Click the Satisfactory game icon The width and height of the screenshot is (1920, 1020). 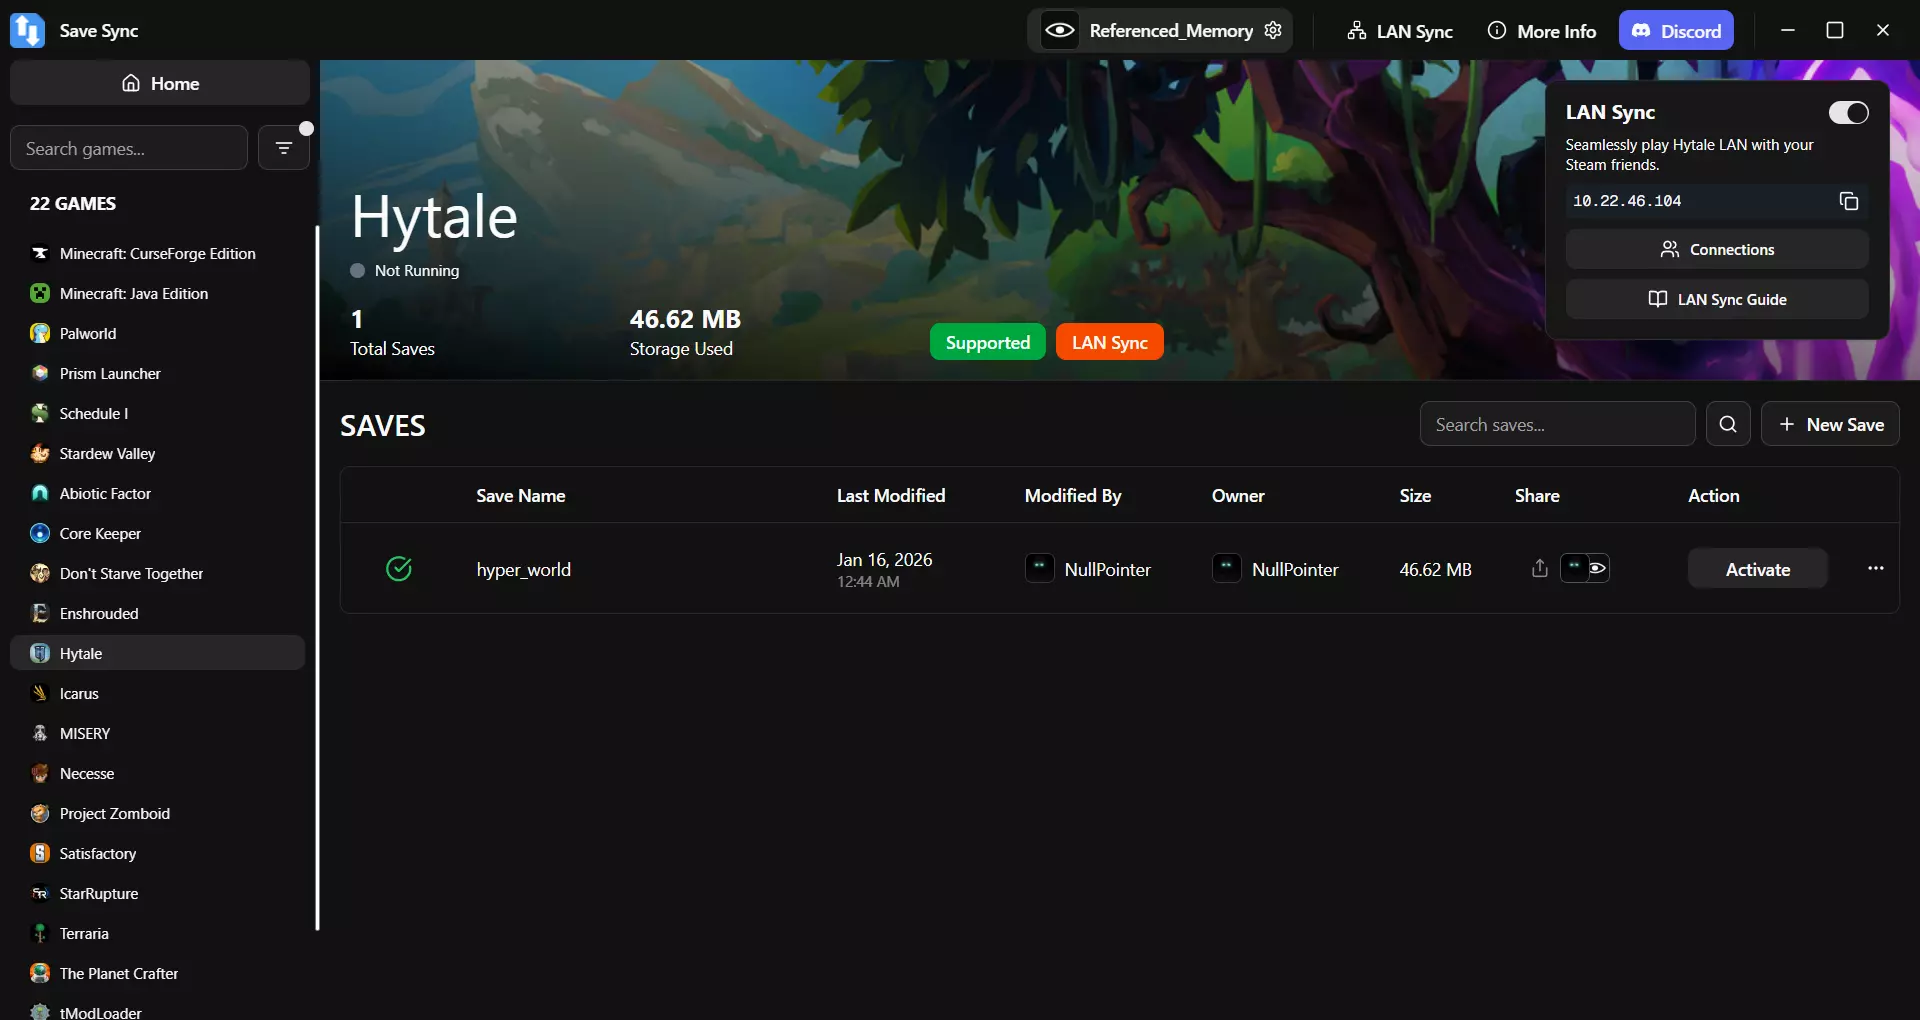tap(40, 853)
